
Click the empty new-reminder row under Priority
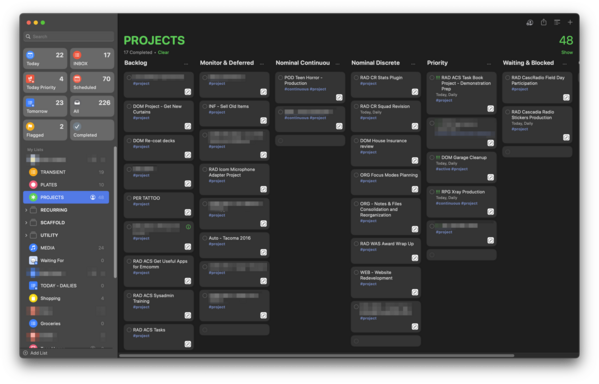coord(461,255)
